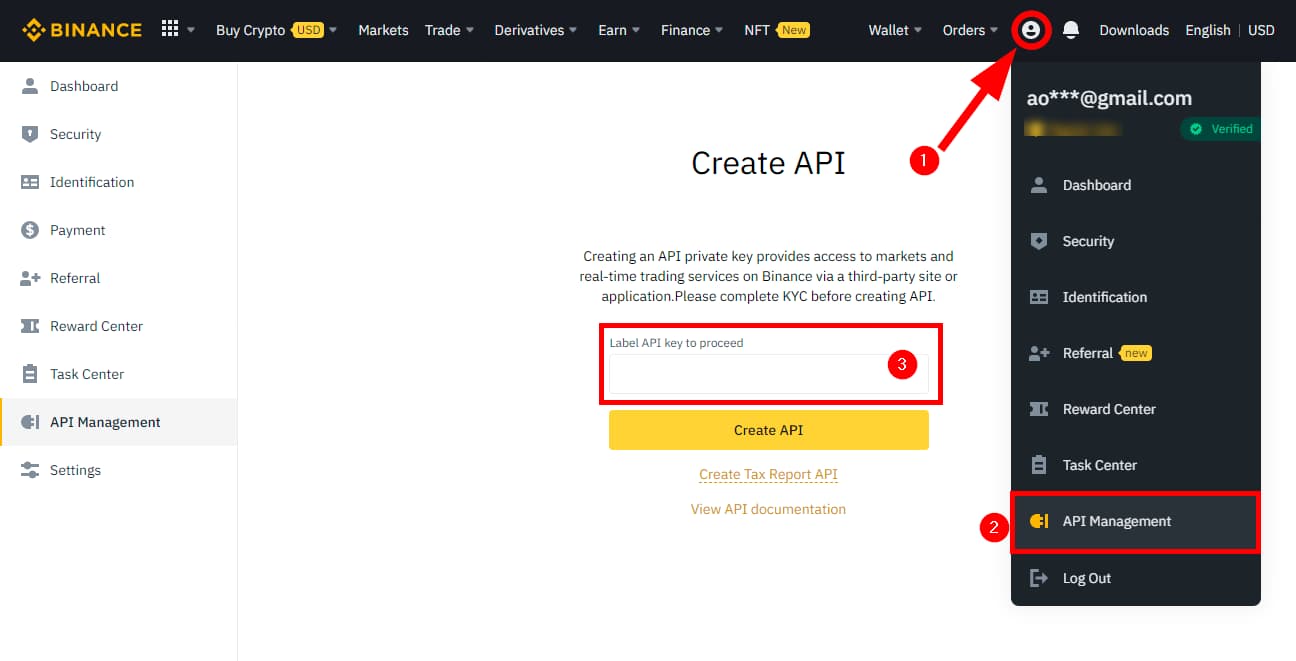Image resolution: width=1296 pixels, height=661 pixels.
Task: Click the yellow Create API button
Action: pos(768,430)
